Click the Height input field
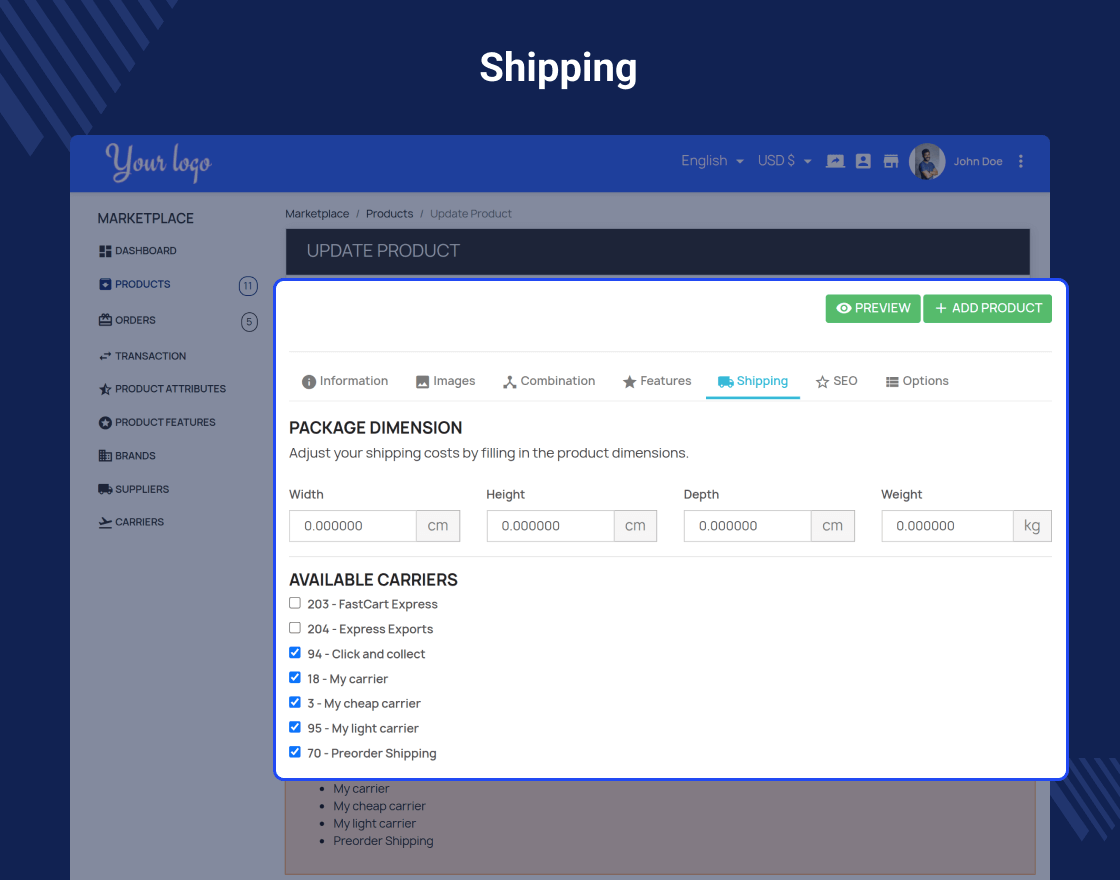 click(551, 526)
